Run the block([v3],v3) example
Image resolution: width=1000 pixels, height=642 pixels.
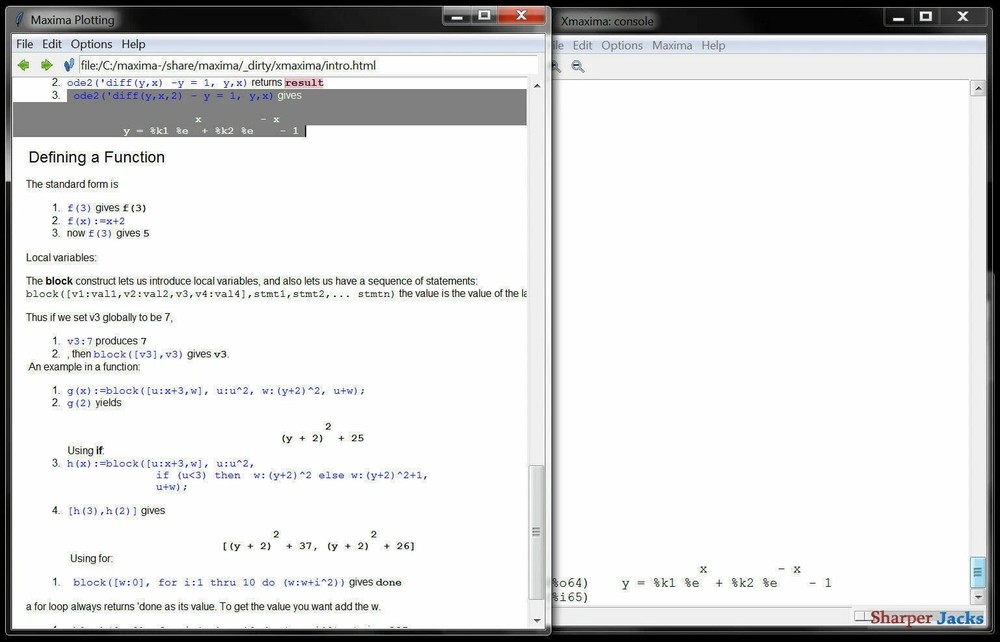click(x=138, y=354)
